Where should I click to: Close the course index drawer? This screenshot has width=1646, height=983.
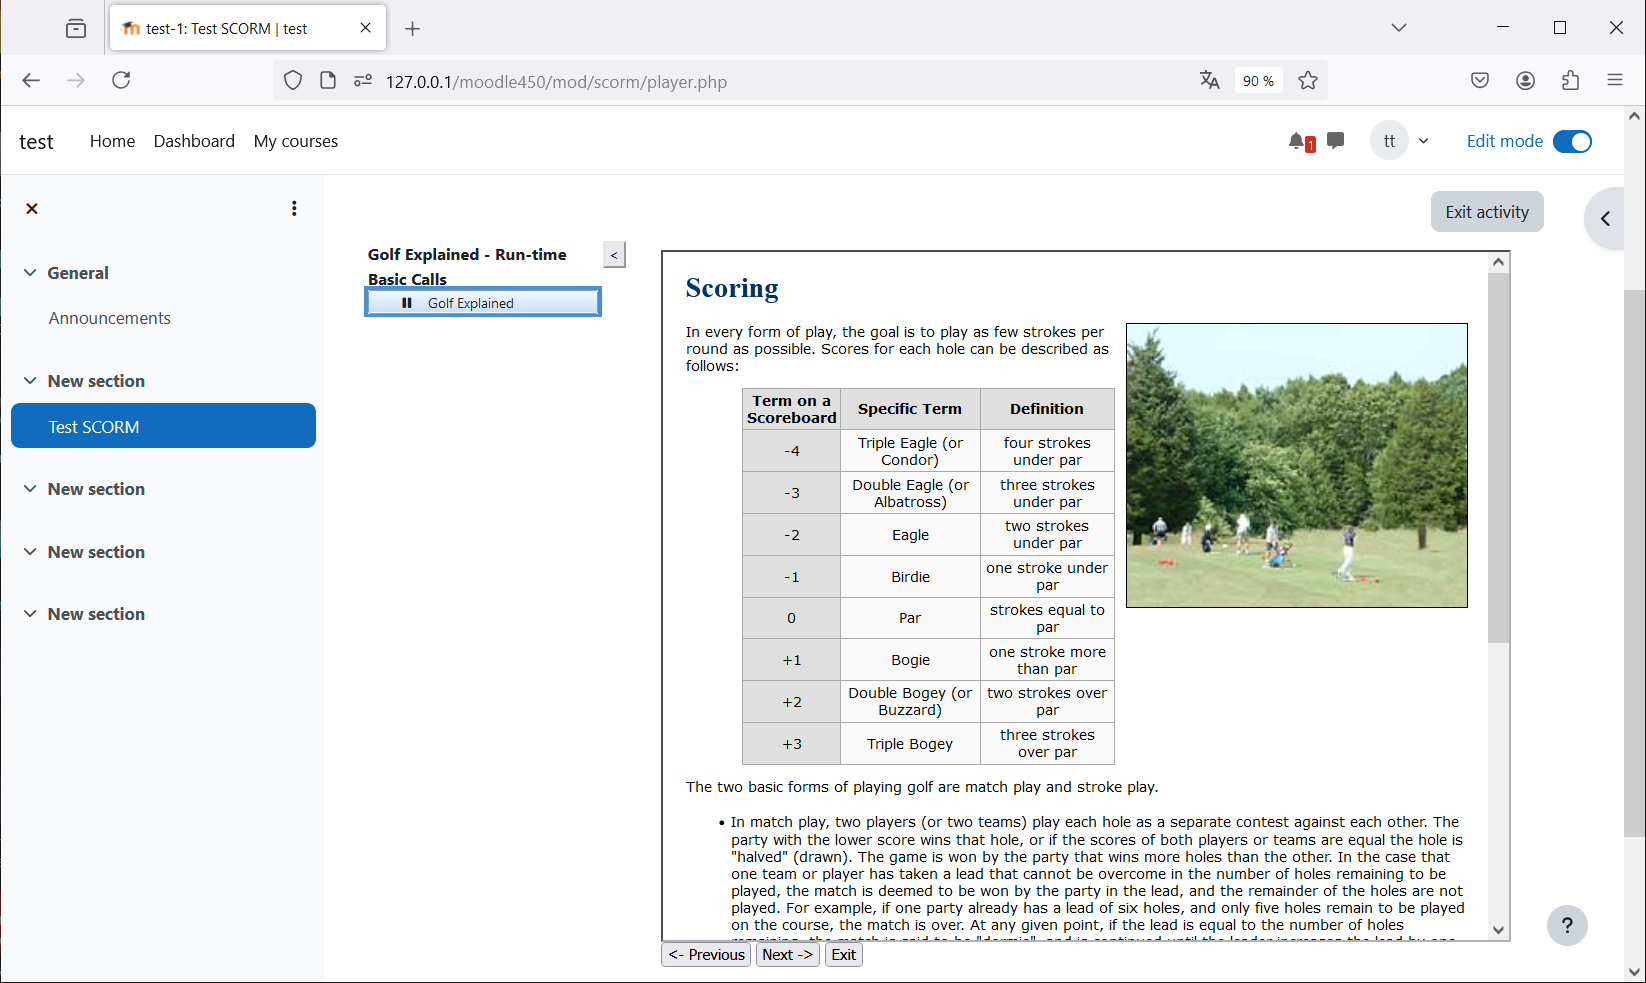pyautogui.click(x=32, y=208)
